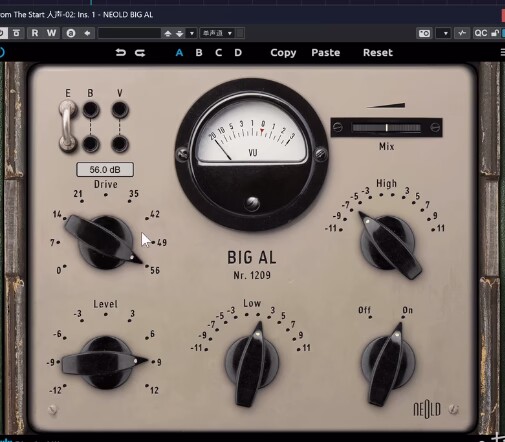The image size is (505, 442).
Task: Click the VU meter zero adjust screw
Action: click(x=252, y=203)
